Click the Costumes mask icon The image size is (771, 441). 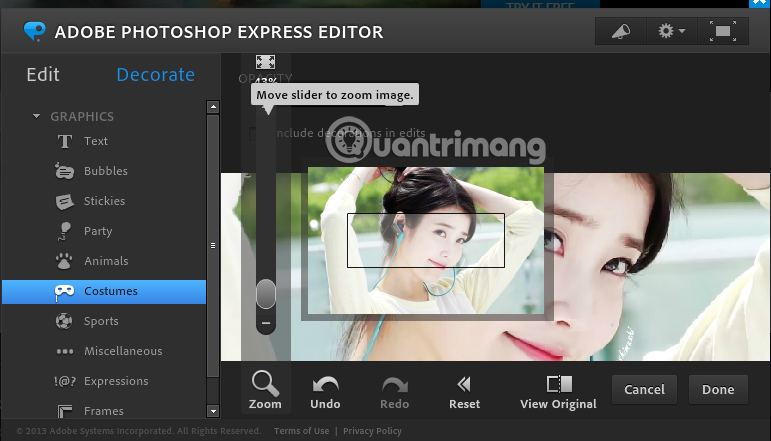[x=64, y=292]
